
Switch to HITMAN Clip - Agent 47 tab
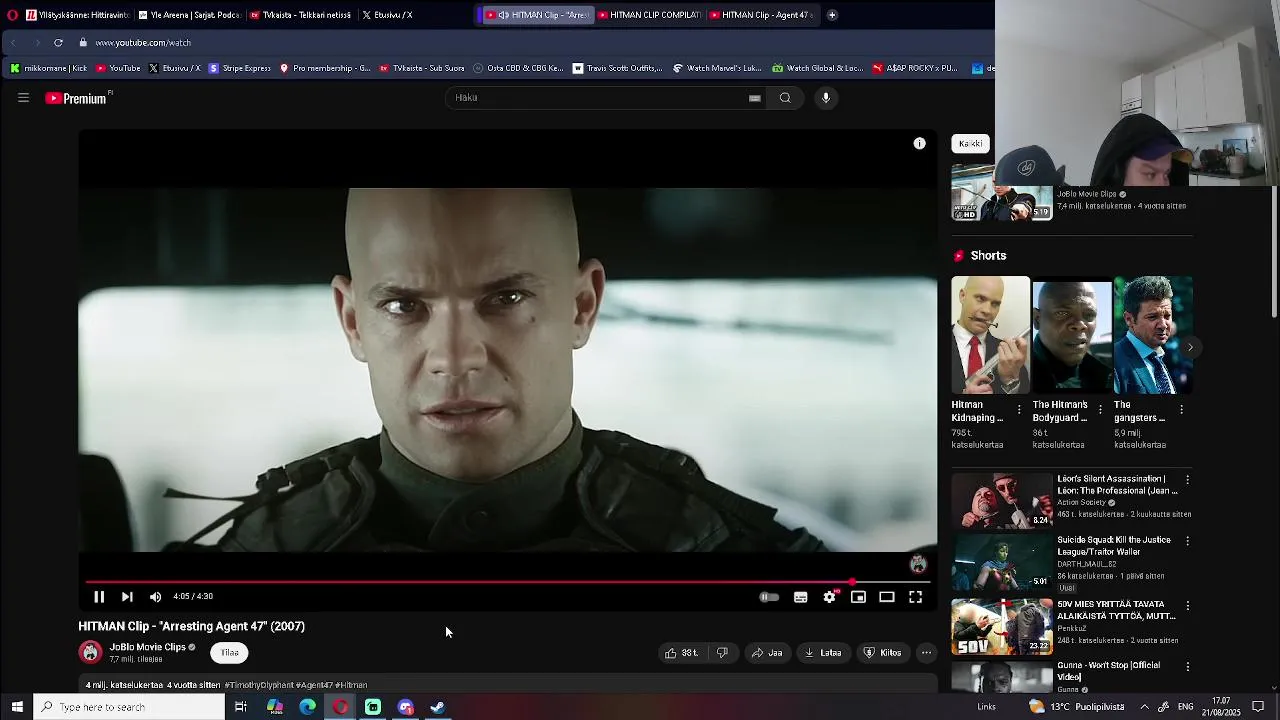coord(762,15)
